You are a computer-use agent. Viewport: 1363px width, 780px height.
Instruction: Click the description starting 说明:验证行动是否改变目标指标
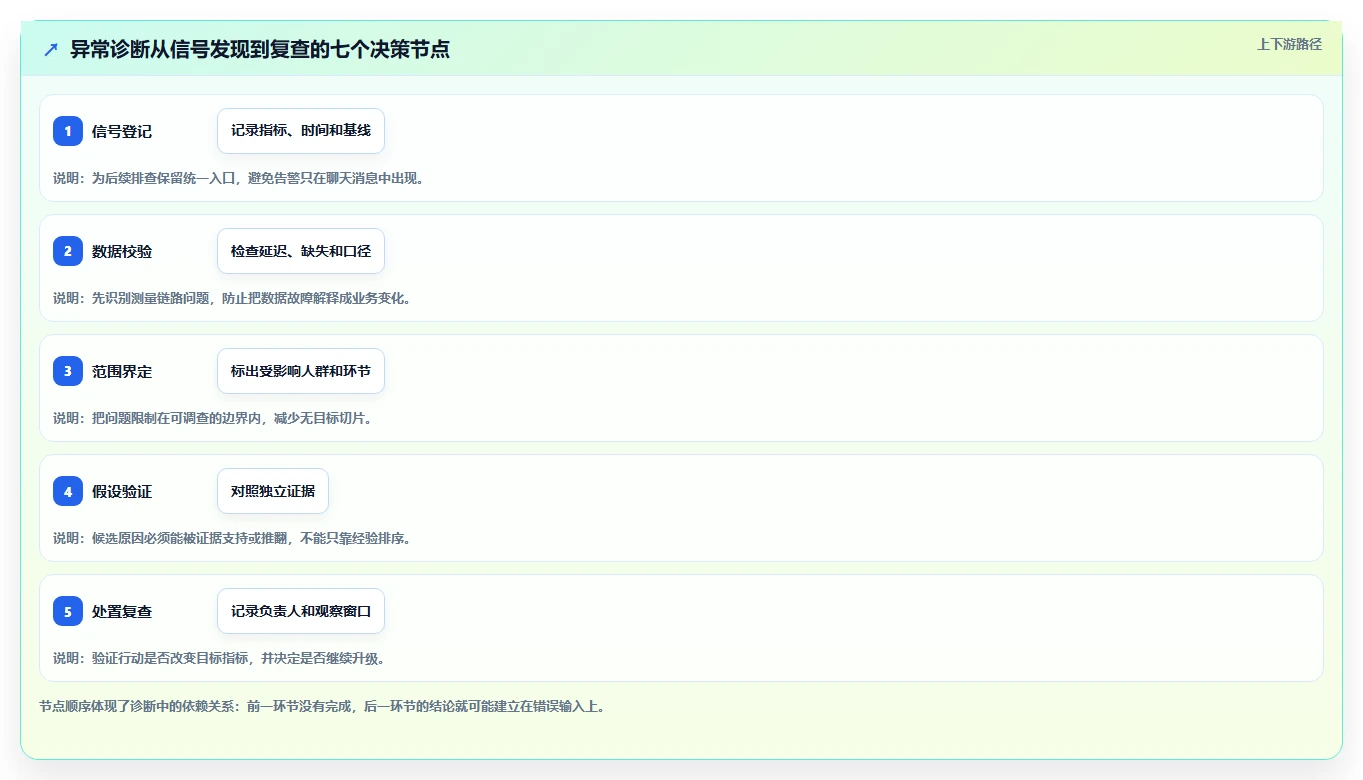(x=219, y=658)
